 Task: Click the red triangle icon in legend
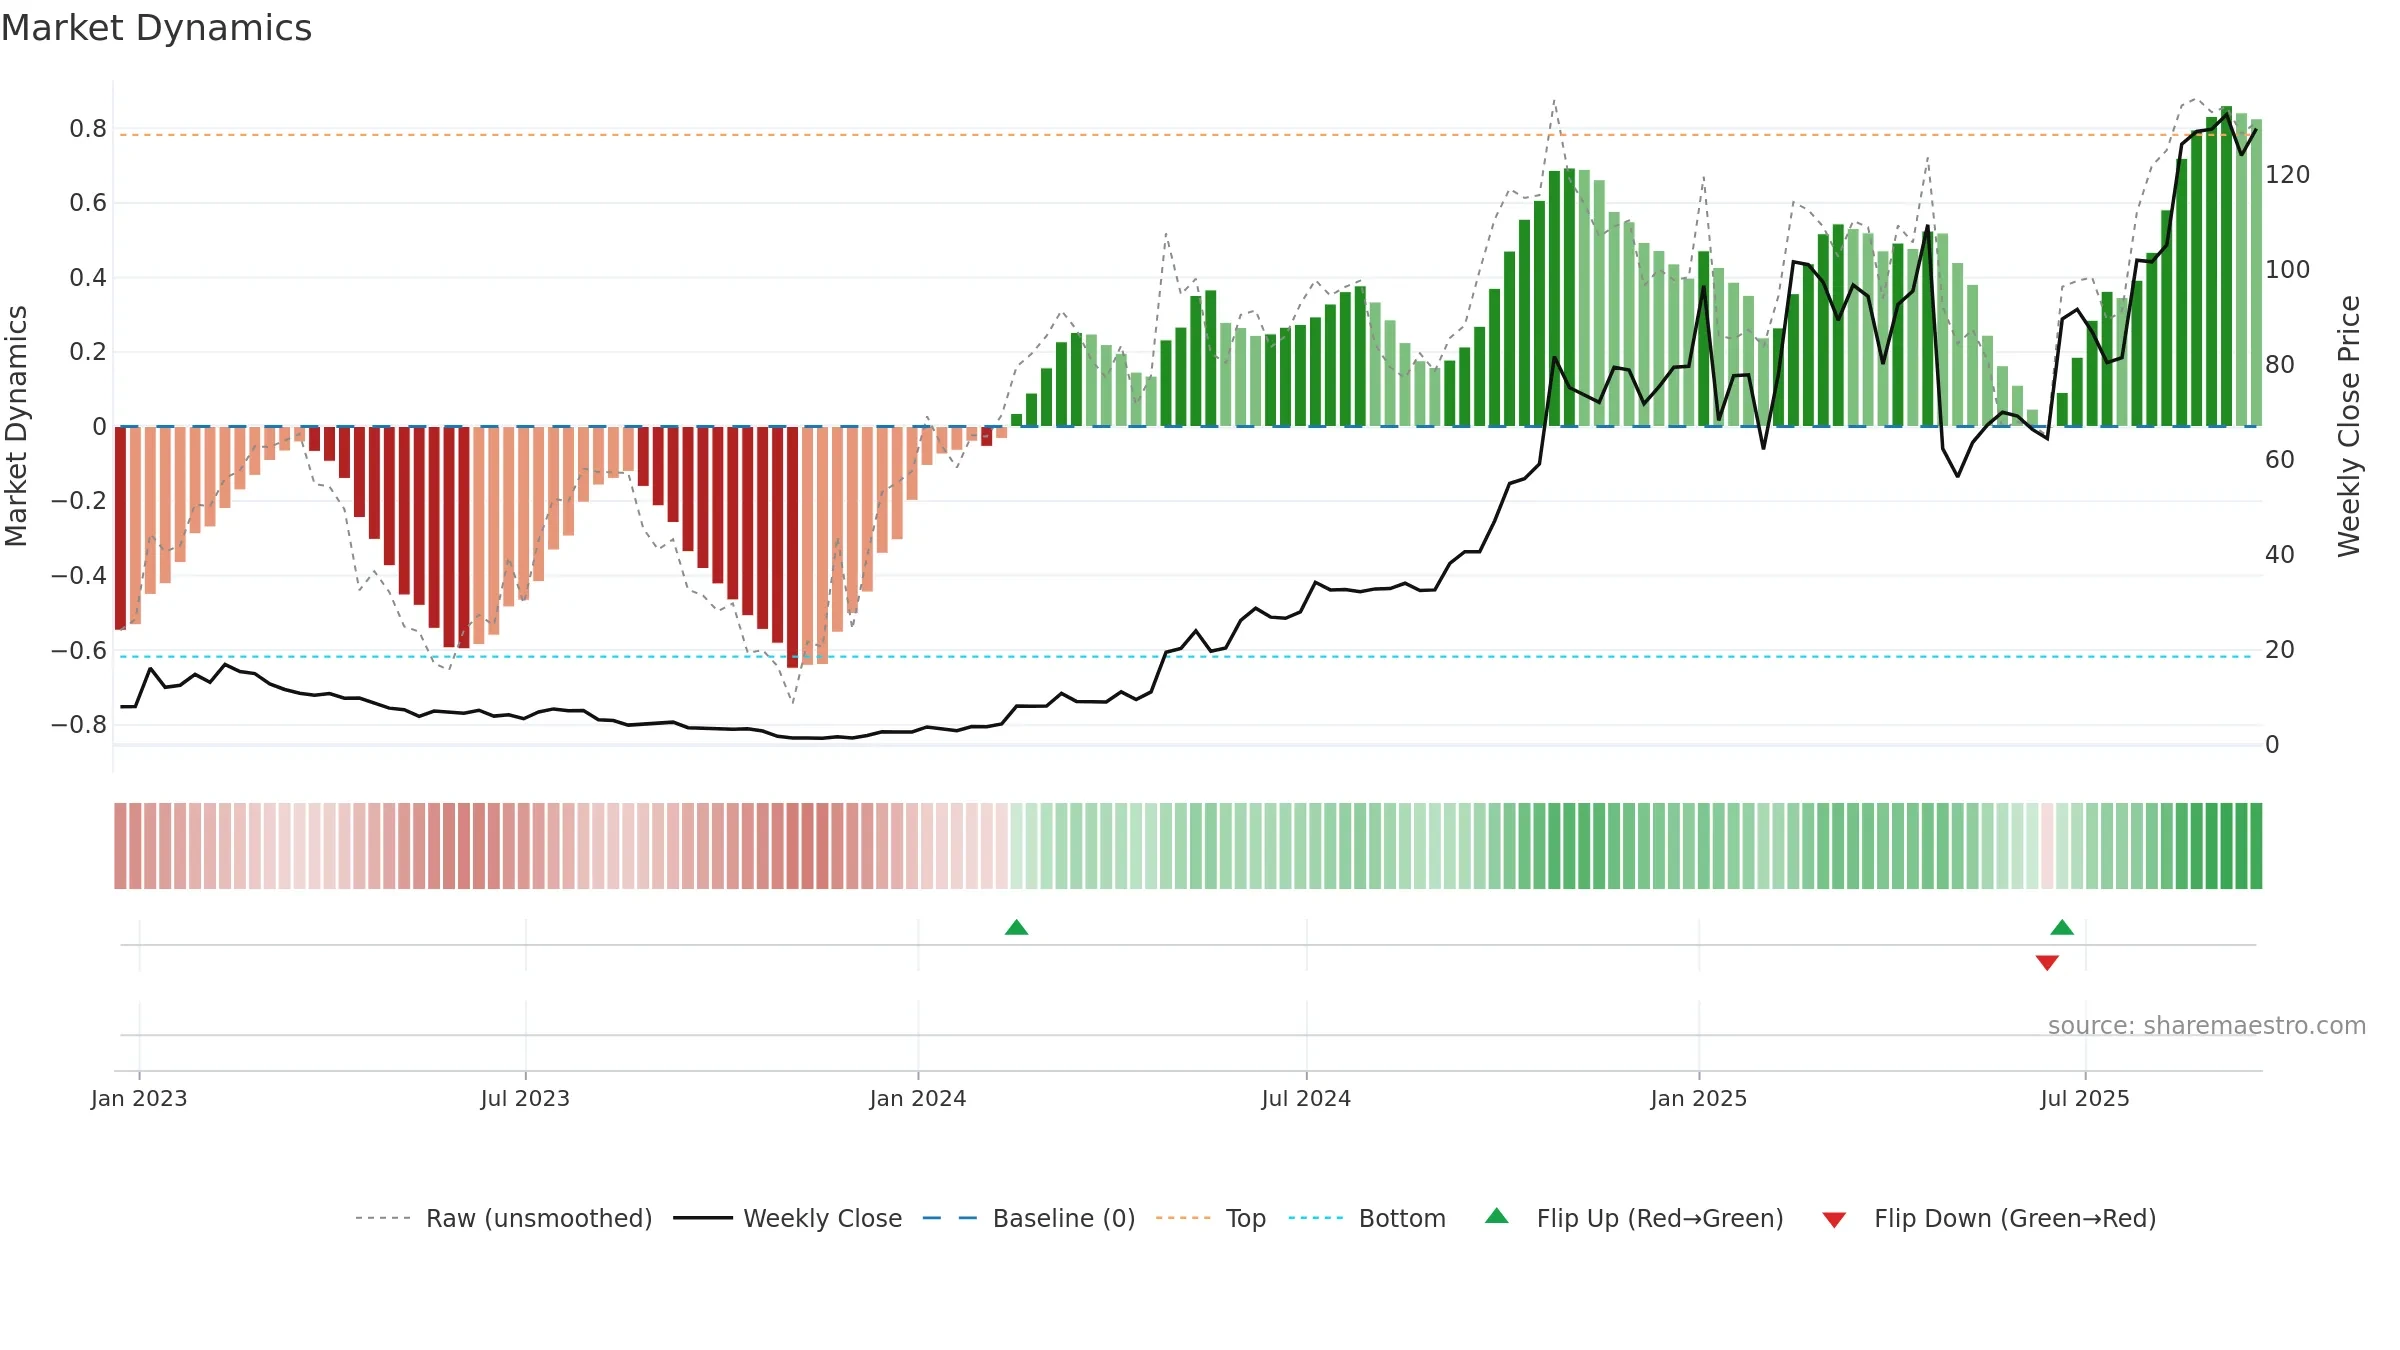click(x=1834, y=1220)
